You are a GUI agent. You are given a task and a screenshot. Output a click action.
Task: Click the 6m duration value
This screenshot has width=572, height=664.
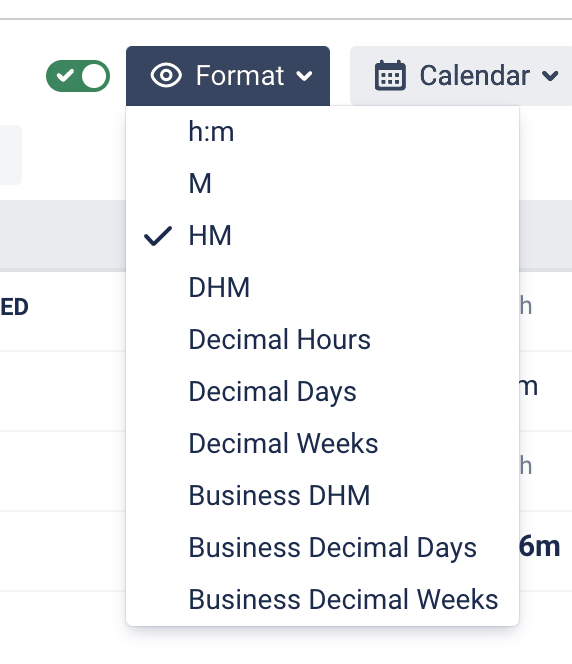click(x=540, y=546)
